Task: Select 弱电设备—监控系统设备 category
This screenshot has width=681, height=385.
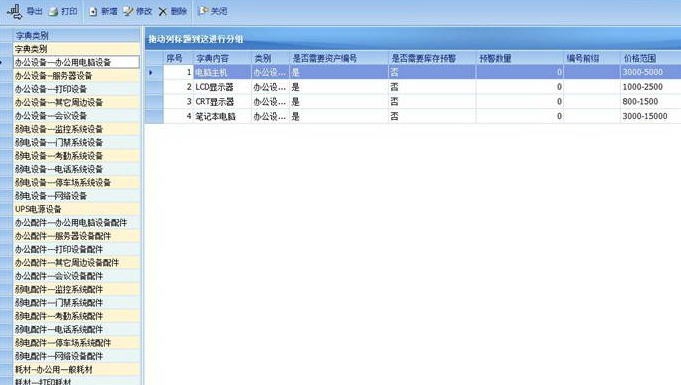Action: (76, 129)
